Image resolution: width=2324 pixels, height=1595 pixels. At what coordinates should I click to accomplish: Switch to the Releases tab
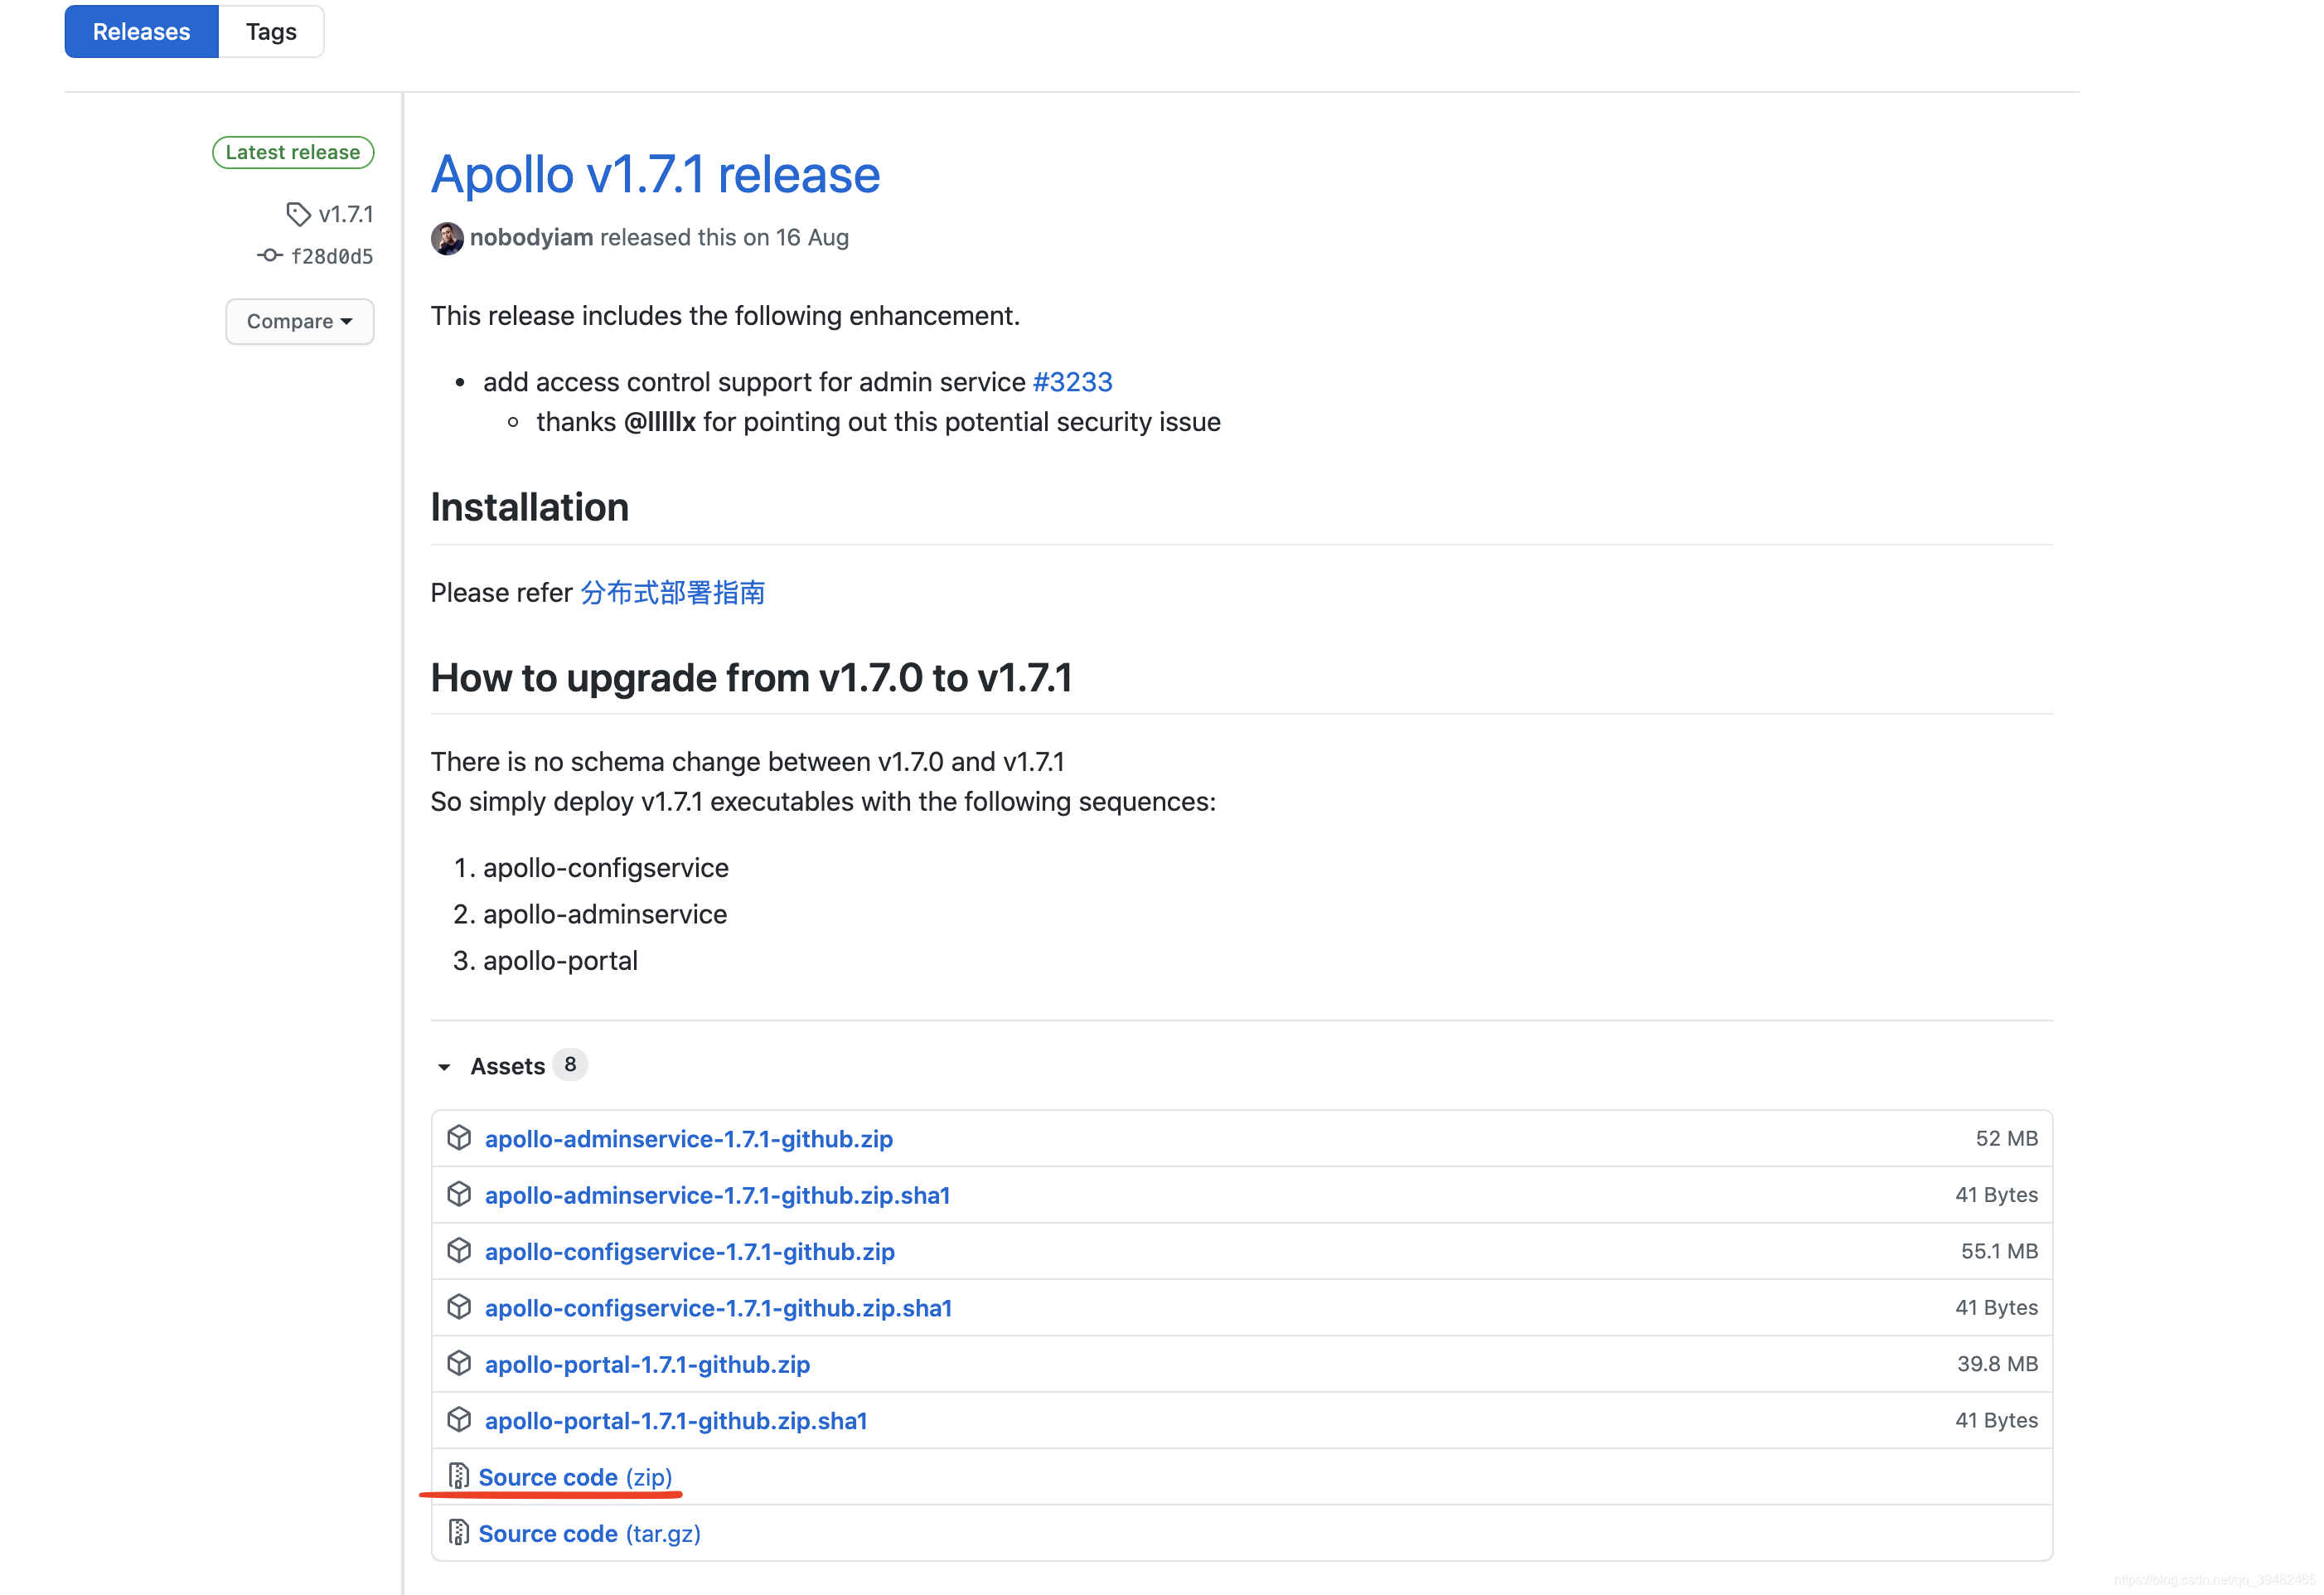141,31
